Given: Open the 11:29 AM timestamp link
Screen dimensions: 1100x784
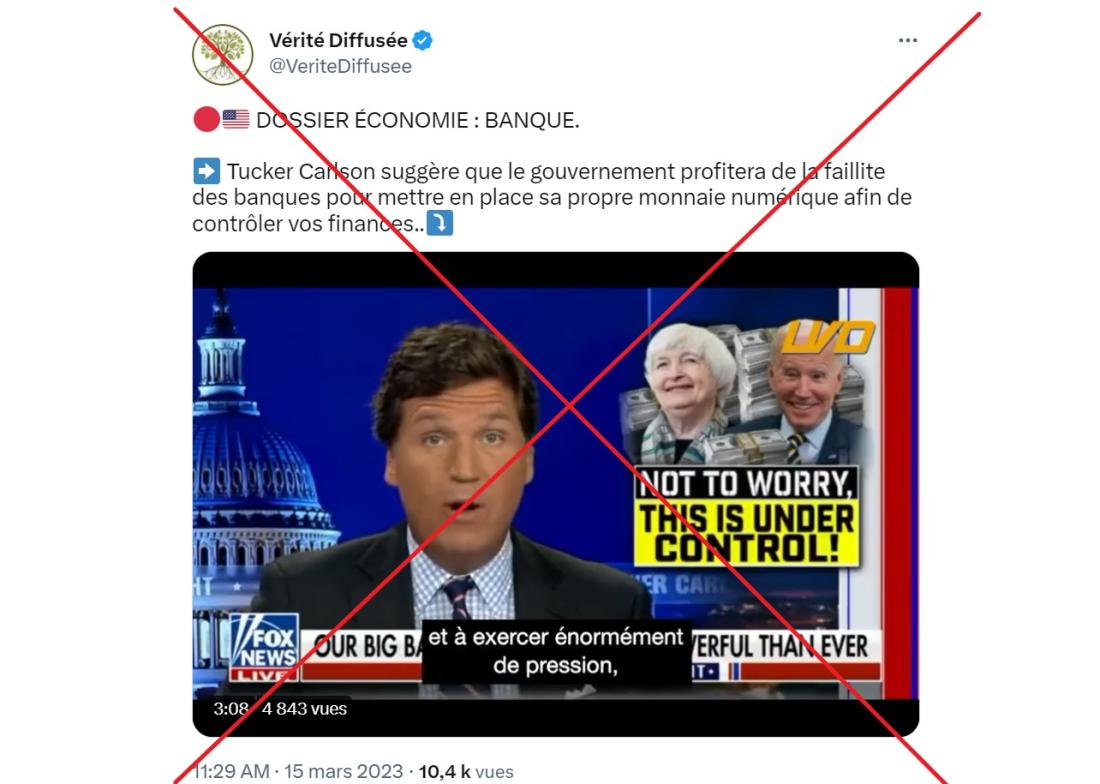Looking at the screenshot, I should point(232,771).
